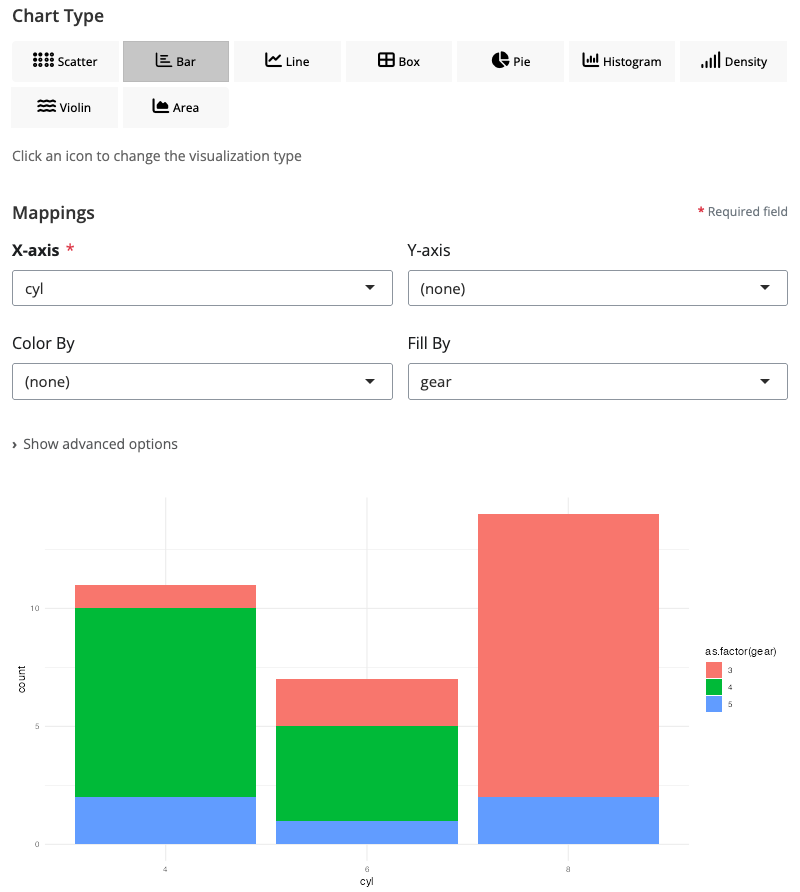Screen dimensions: 800x892
Task: Open the Fill By dropdown showing gear
Action: 597,381
